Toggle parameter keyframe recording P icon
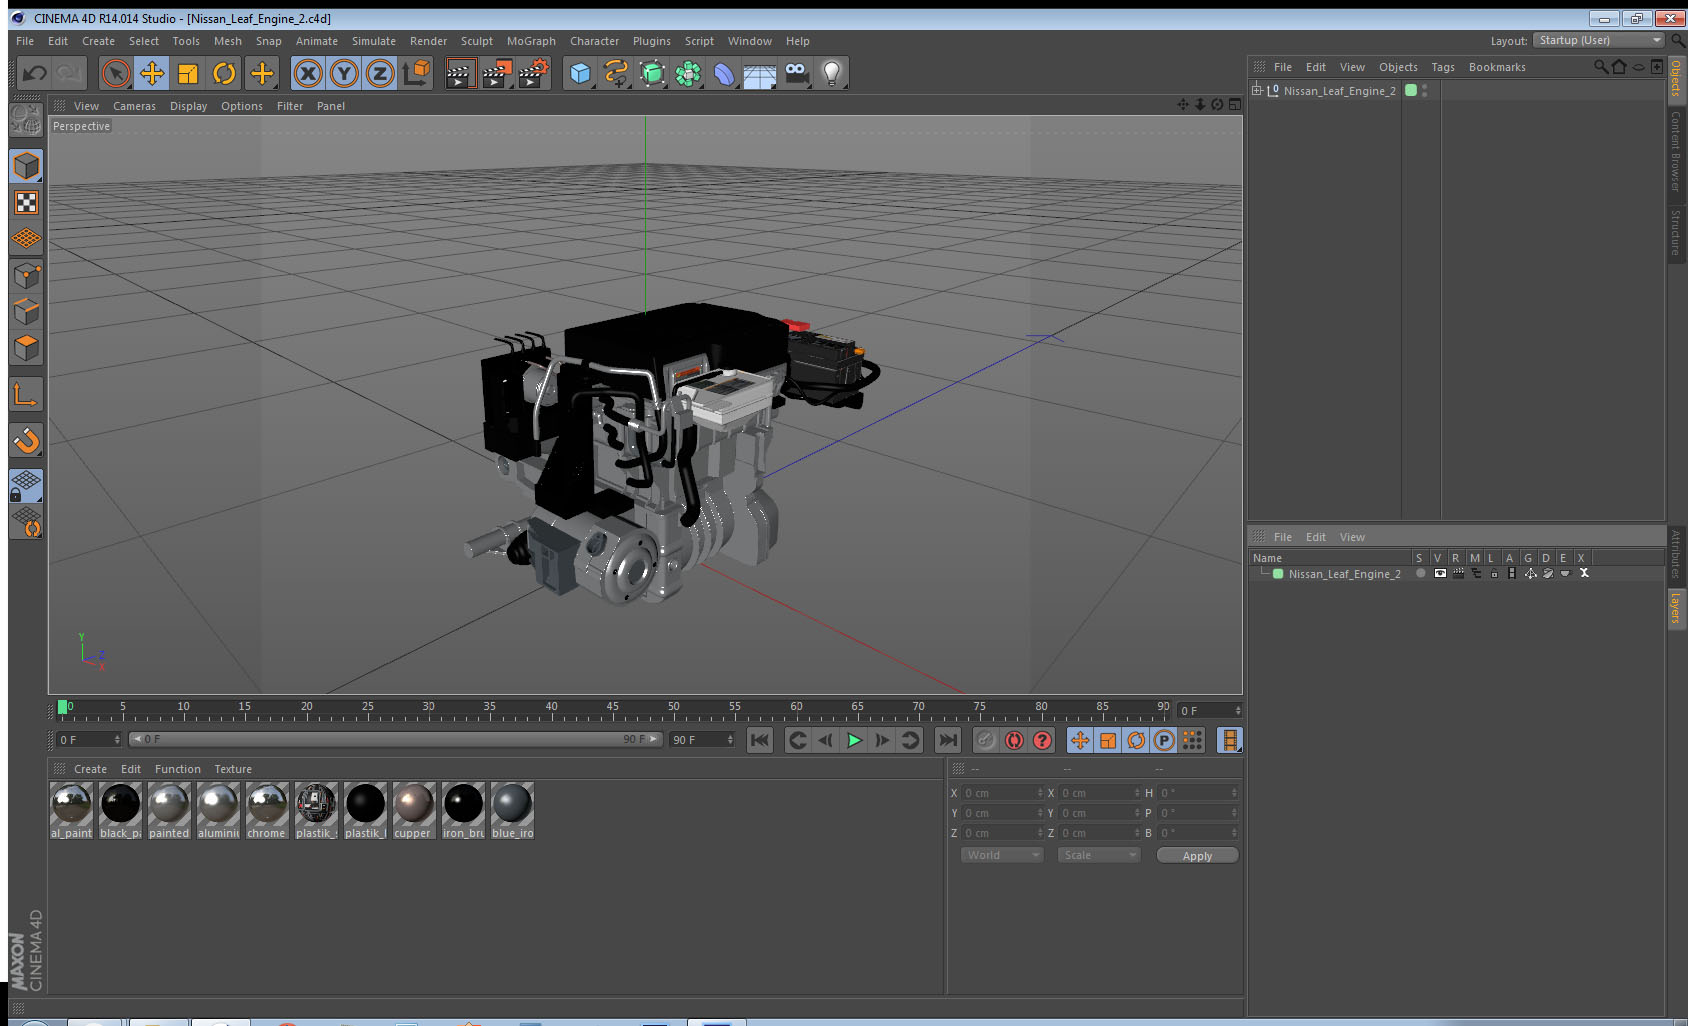The width and height of the screenshot is (1688, 1026). pos(1164,740)
